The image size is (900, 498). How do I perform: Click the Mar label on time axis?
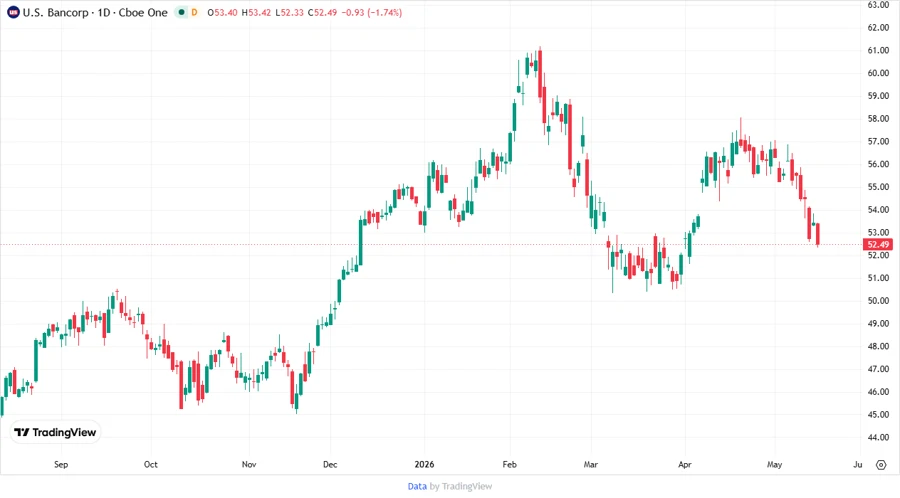(591, 464)
